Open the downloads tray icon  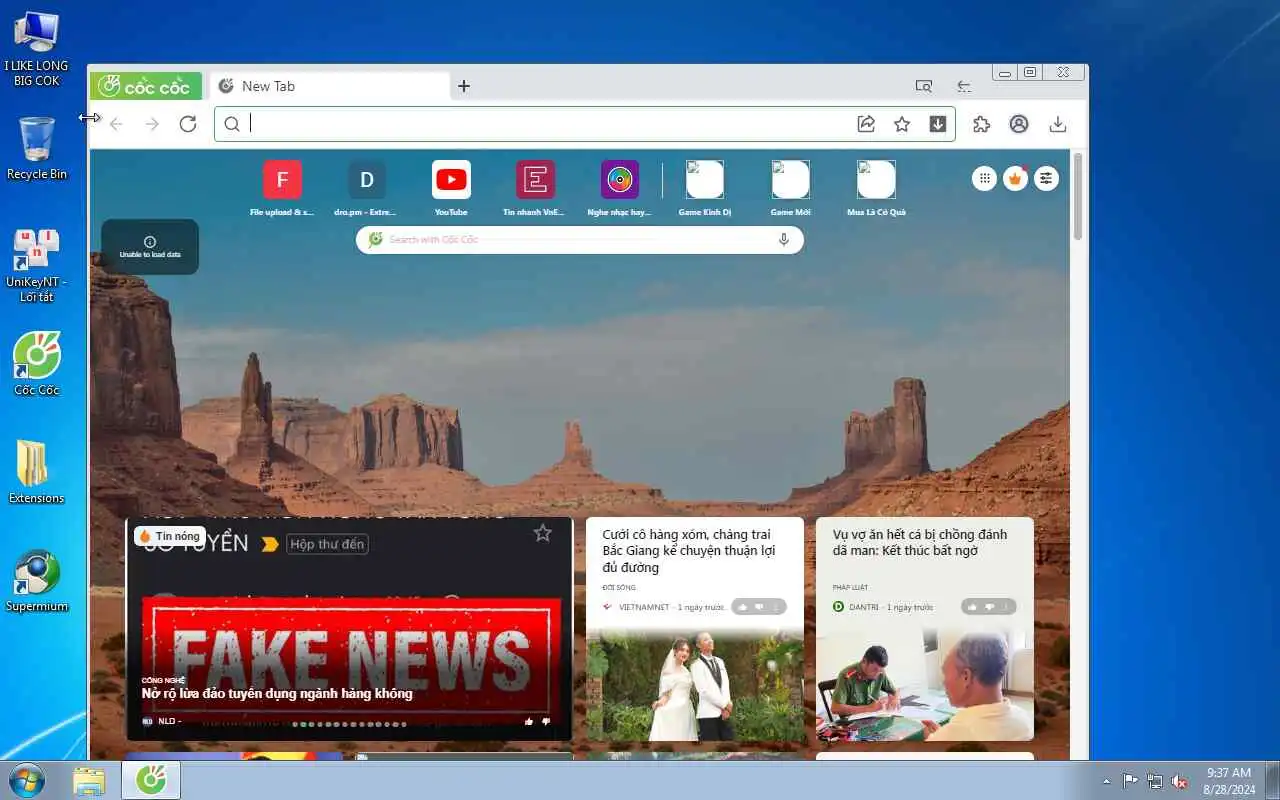1058,124
